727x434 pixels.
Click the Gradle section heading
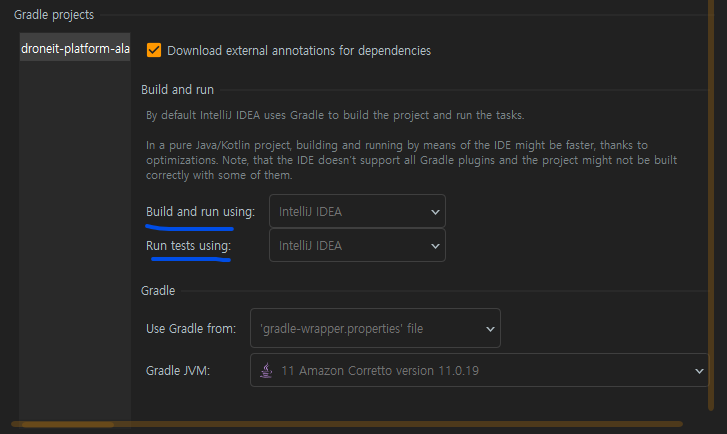click(158, 291)
